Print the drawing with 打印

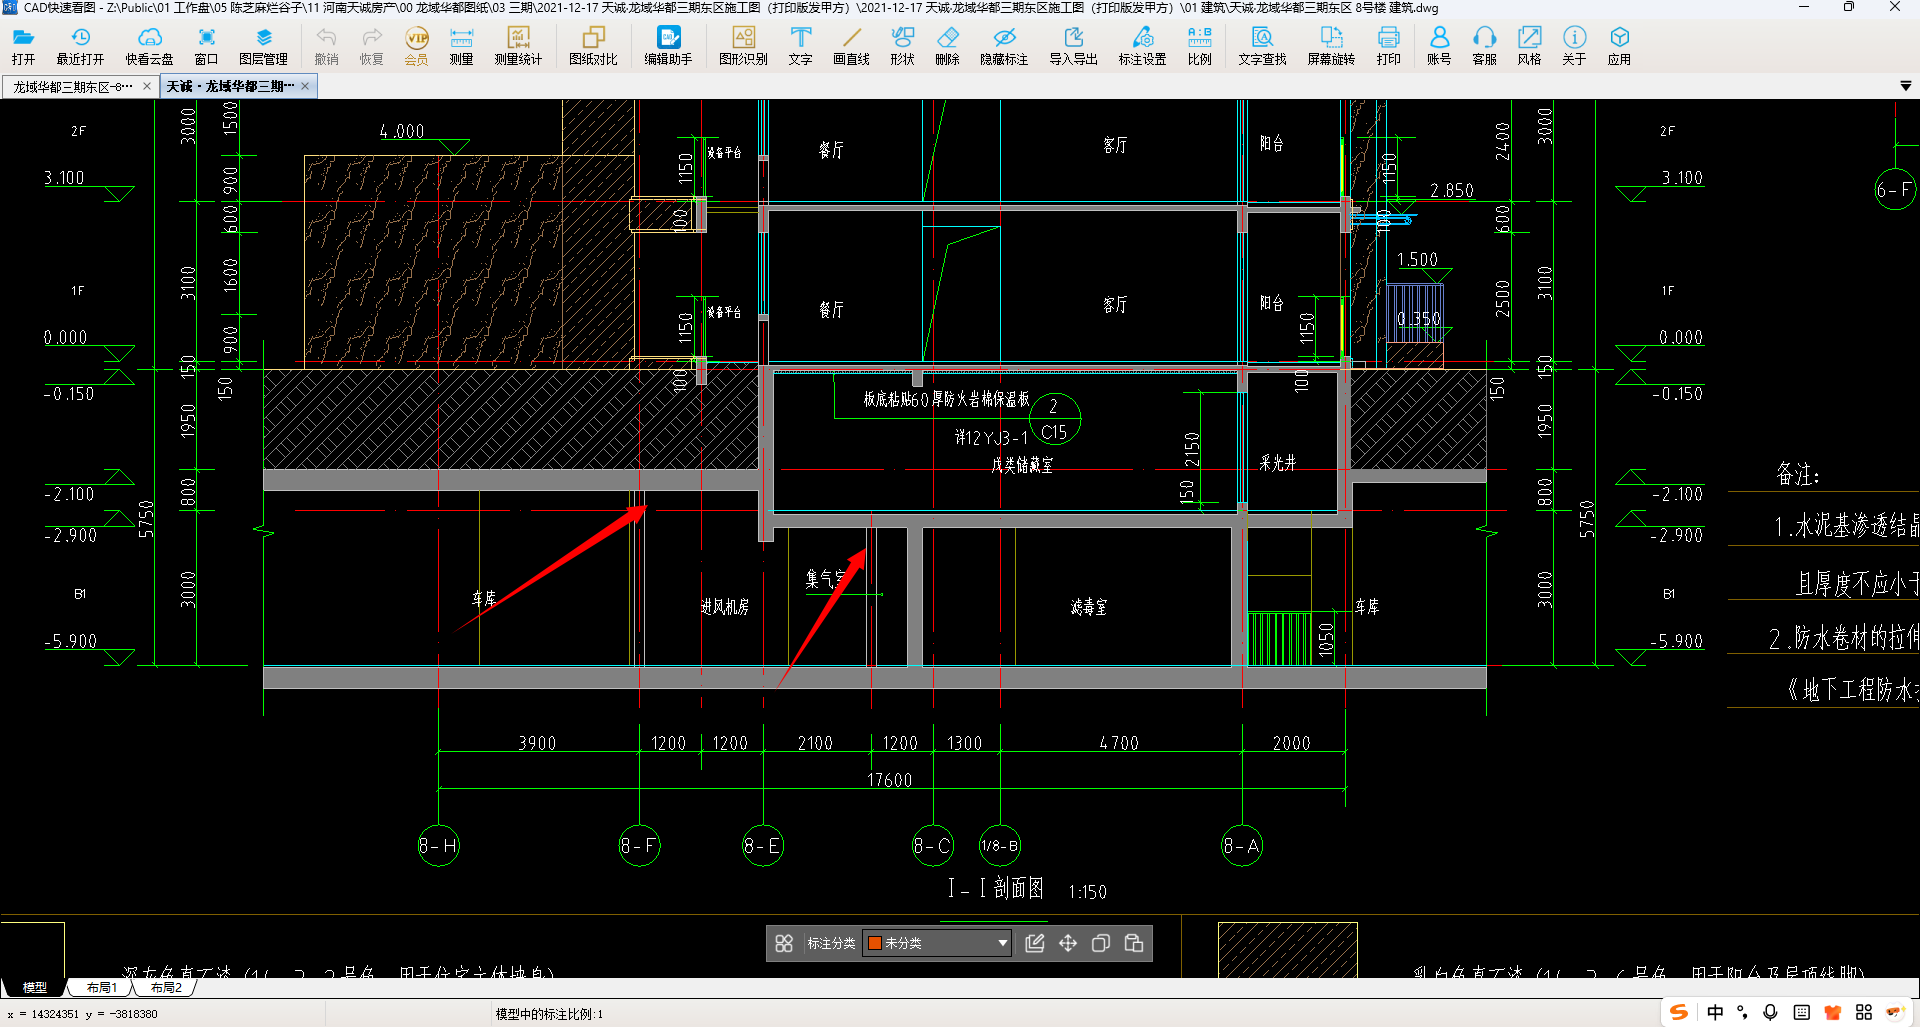1388,46
